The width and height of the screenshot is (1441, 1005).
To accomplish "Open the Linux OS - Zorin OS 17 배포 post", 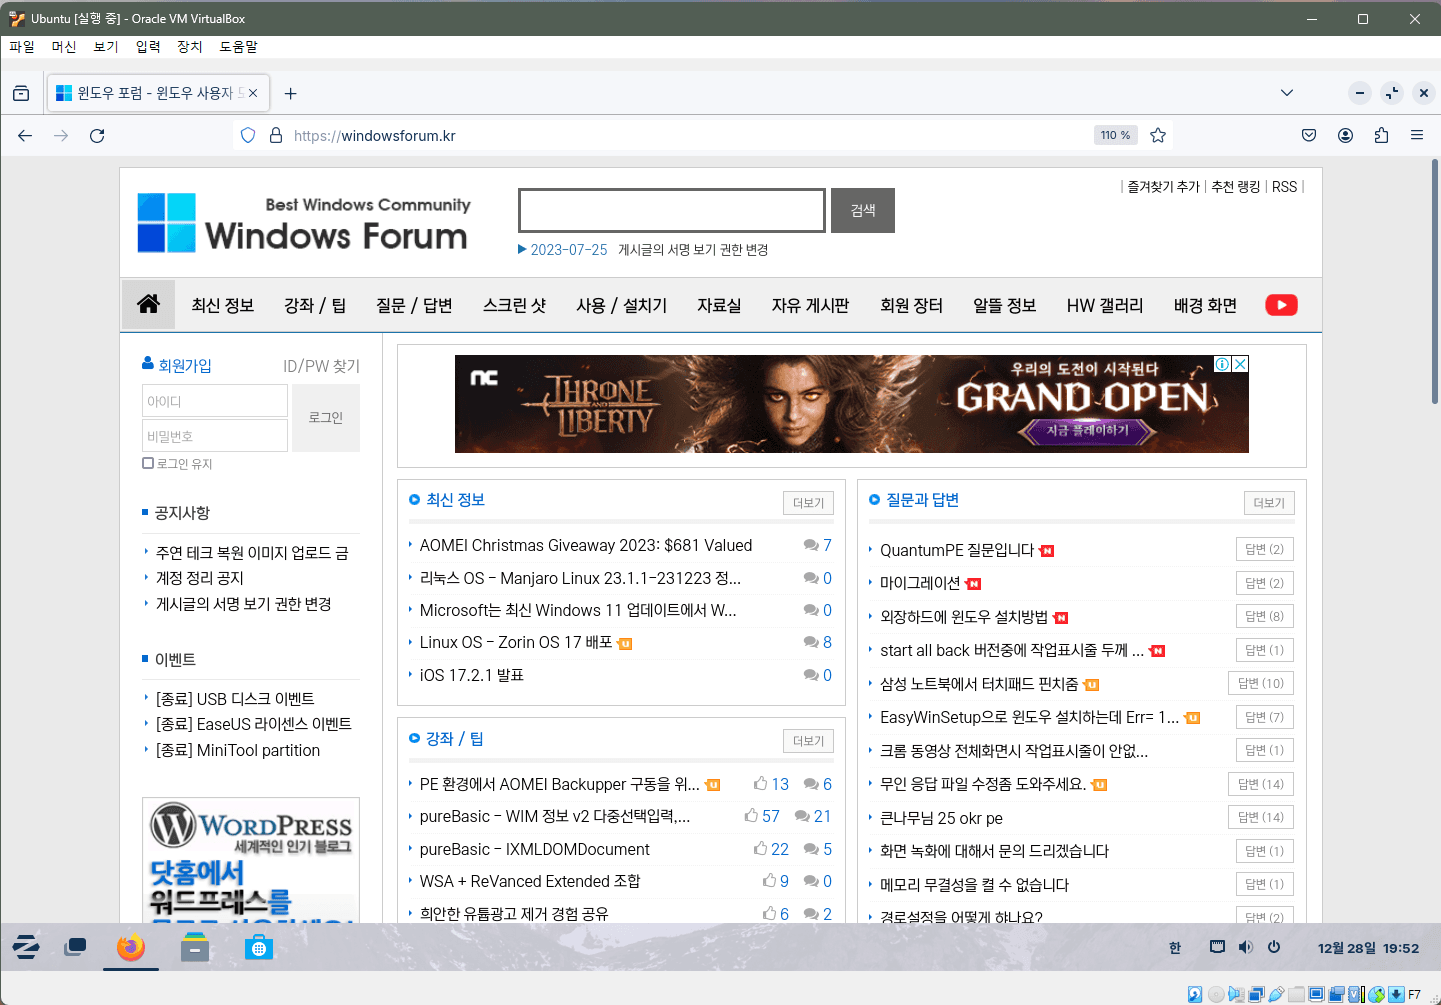I will pyautogui.click(x=516, y=642).
